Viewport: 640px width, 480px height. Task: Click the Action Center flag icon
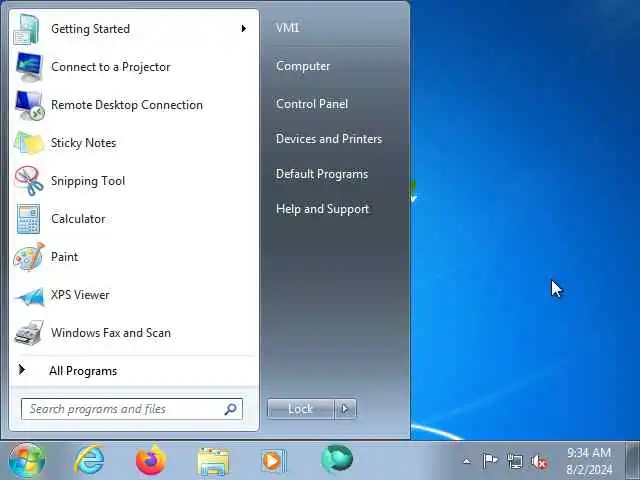tap(490, 461)
